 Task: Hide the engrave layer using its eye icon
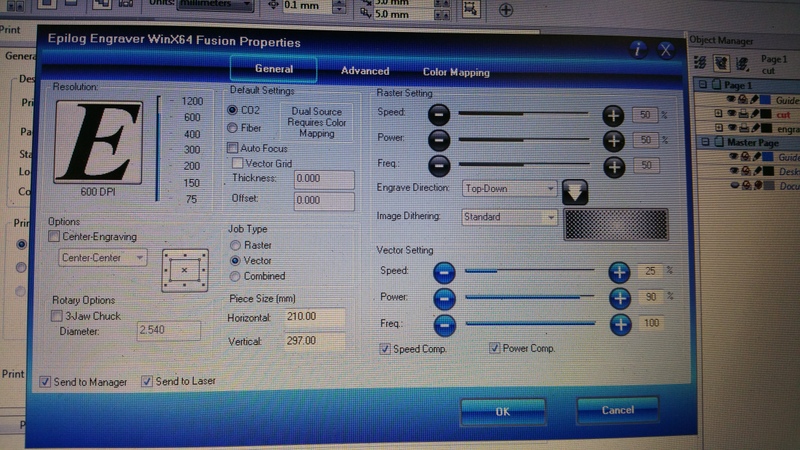733,128
